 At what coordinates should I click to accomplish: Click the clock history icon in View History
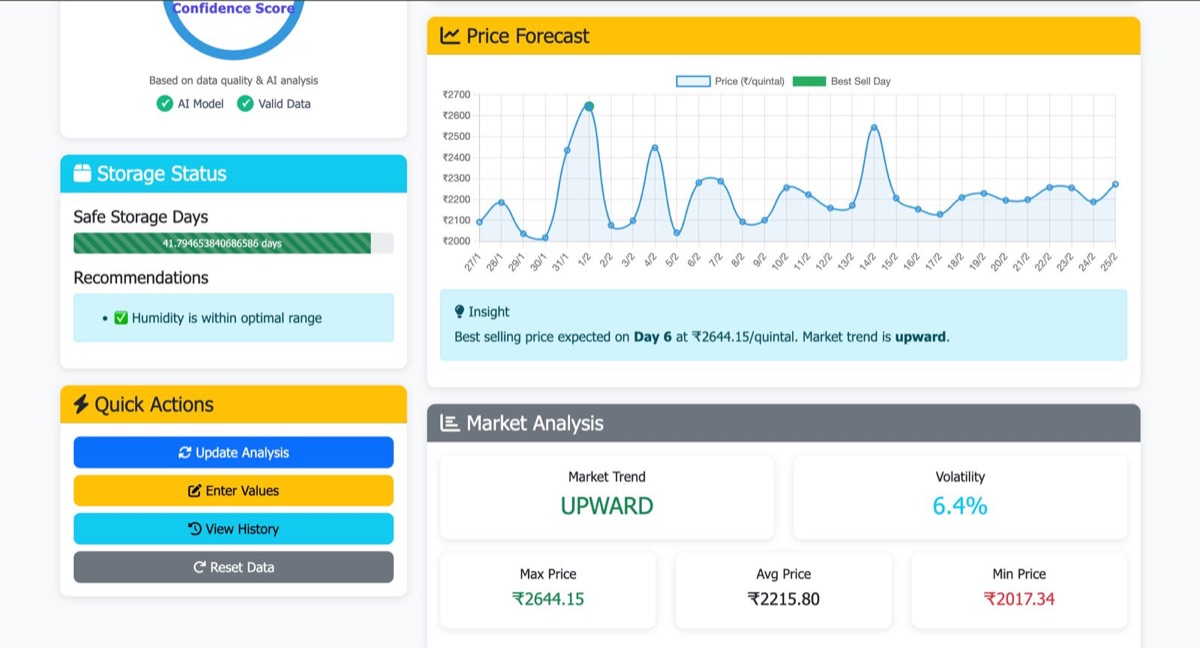pyautogui.click(x=195, y=529)
